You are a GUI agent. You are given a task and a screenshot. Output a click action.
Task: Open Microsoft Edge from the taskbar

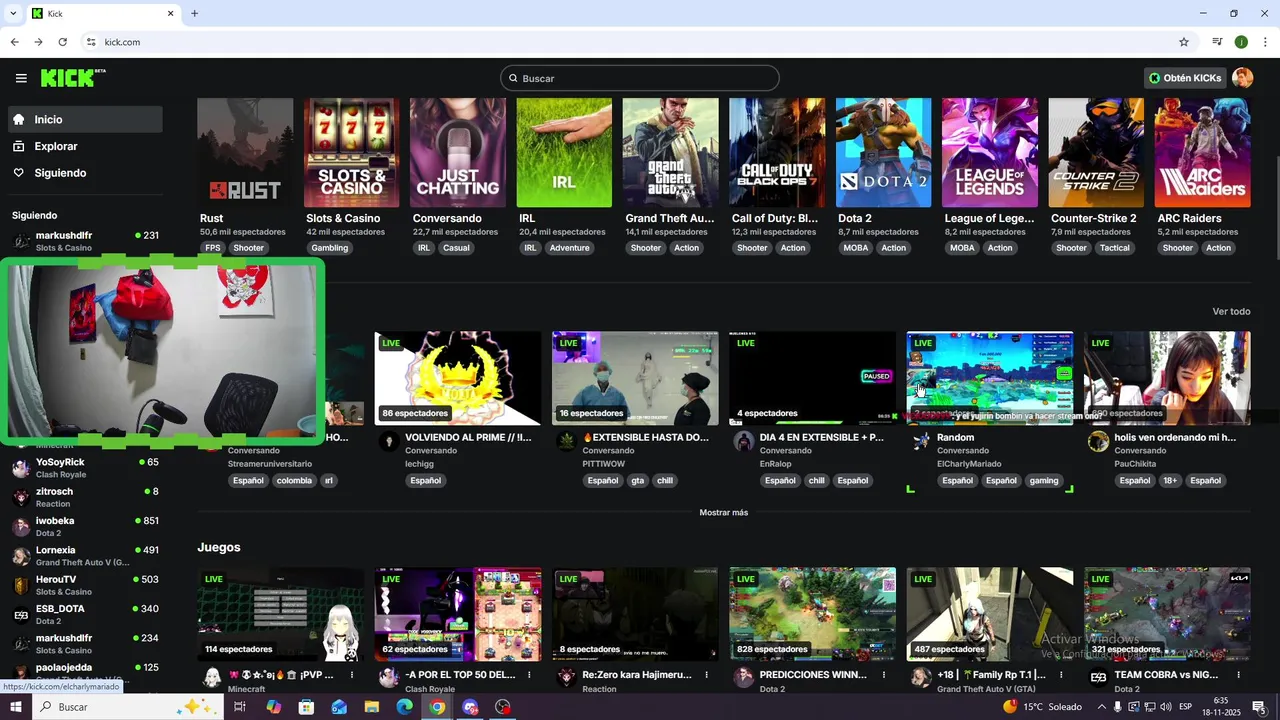(x=404, y=707)
